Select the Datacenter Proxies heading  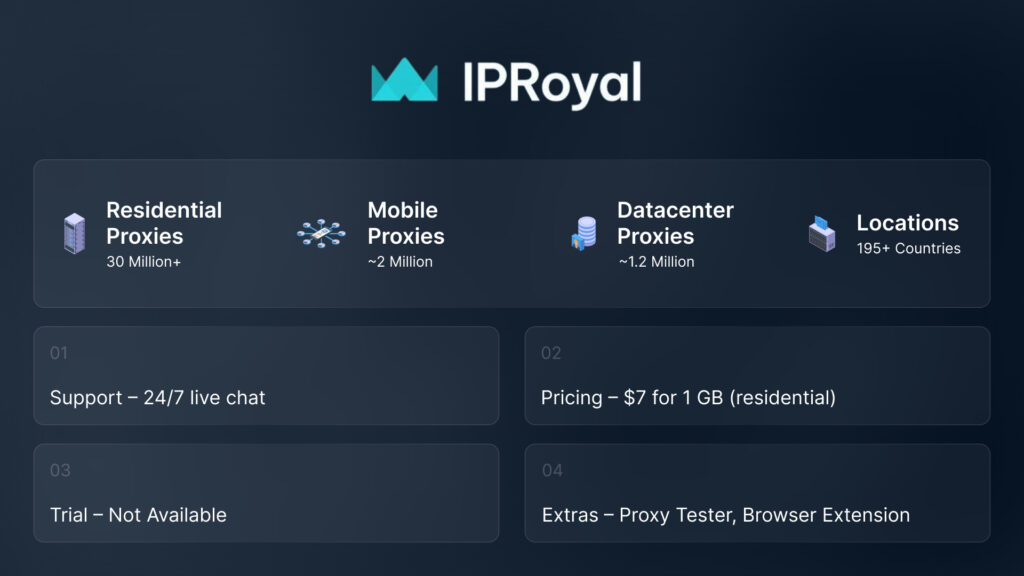tap(675, 223)
